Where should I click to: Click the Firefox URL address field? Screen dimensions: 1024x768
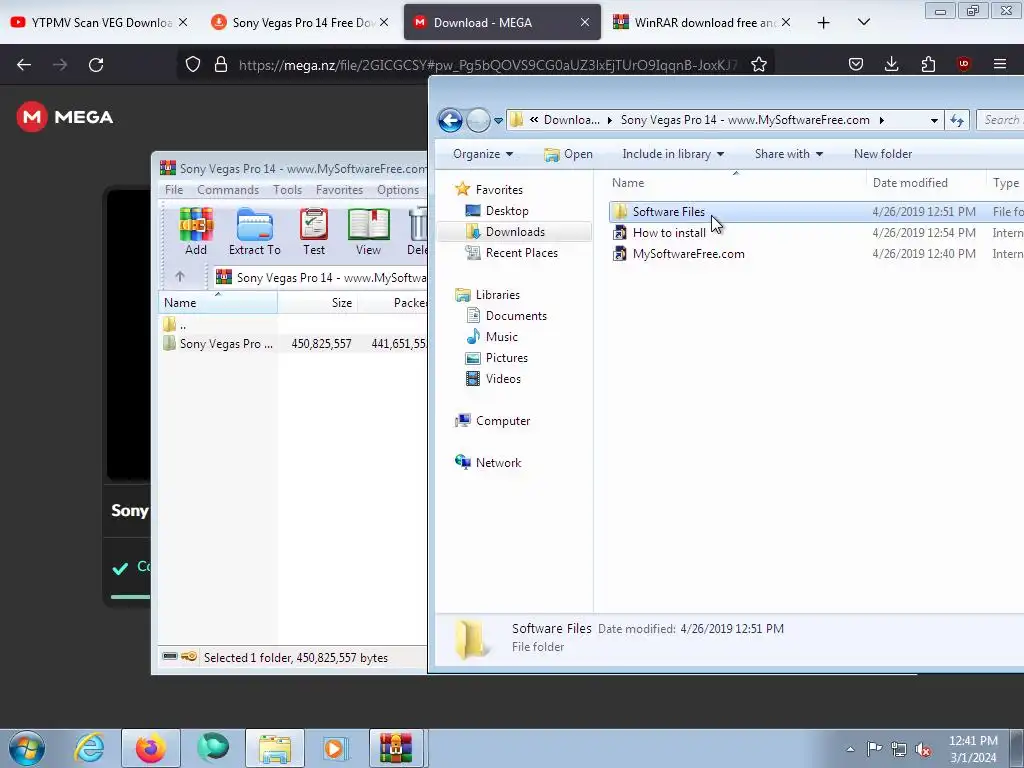[x=487, y=65]
